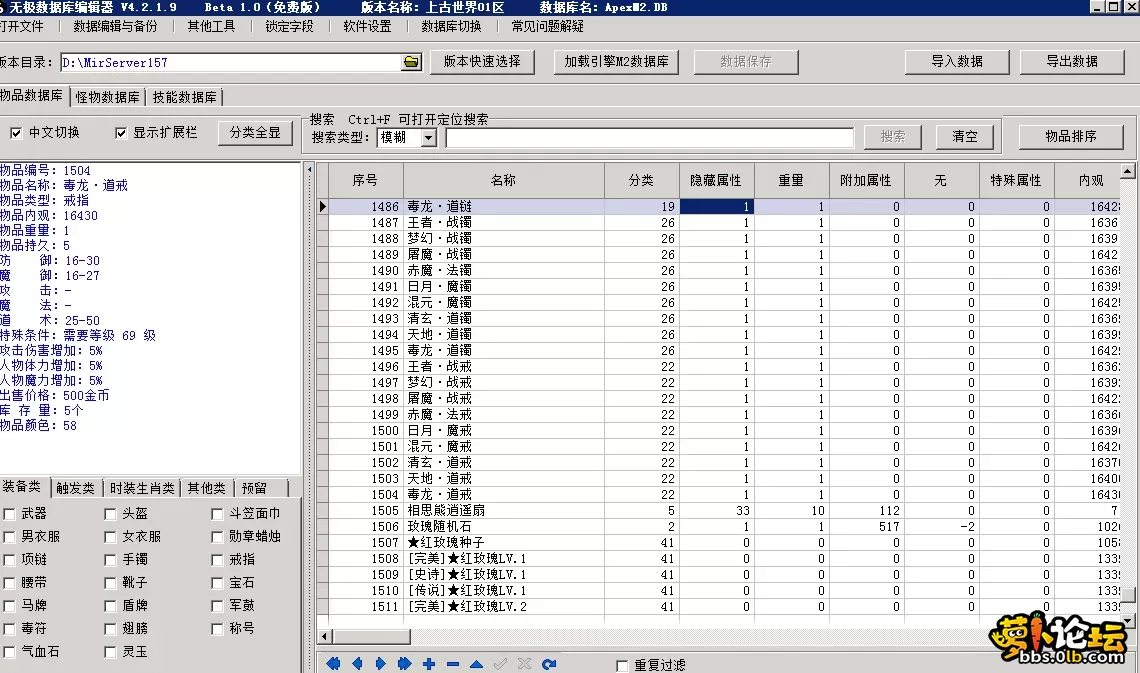Viewport: 1140px width, 673px height.
Task: Toggle 显示扩展栏 checkbox
Action: (x=121, y=133)
